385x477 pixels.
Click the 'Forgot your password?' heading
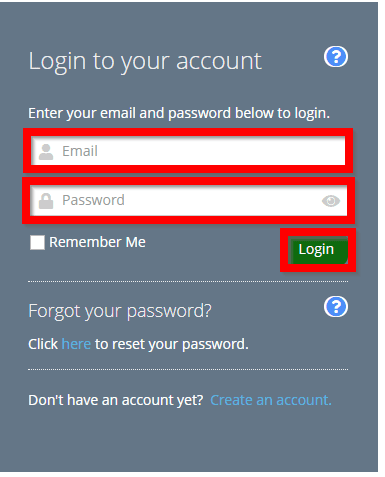(120, 311)
